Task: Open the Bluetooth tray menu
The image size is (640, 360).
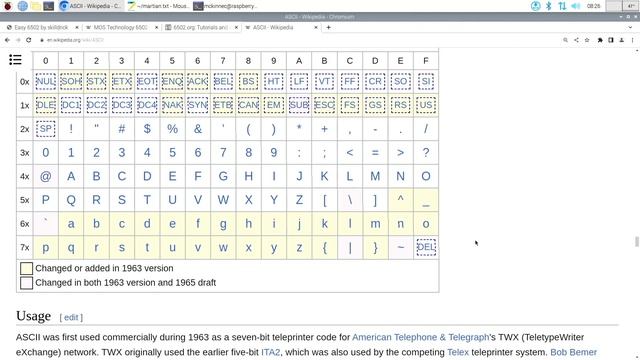Action: click(x=549, y=6)
